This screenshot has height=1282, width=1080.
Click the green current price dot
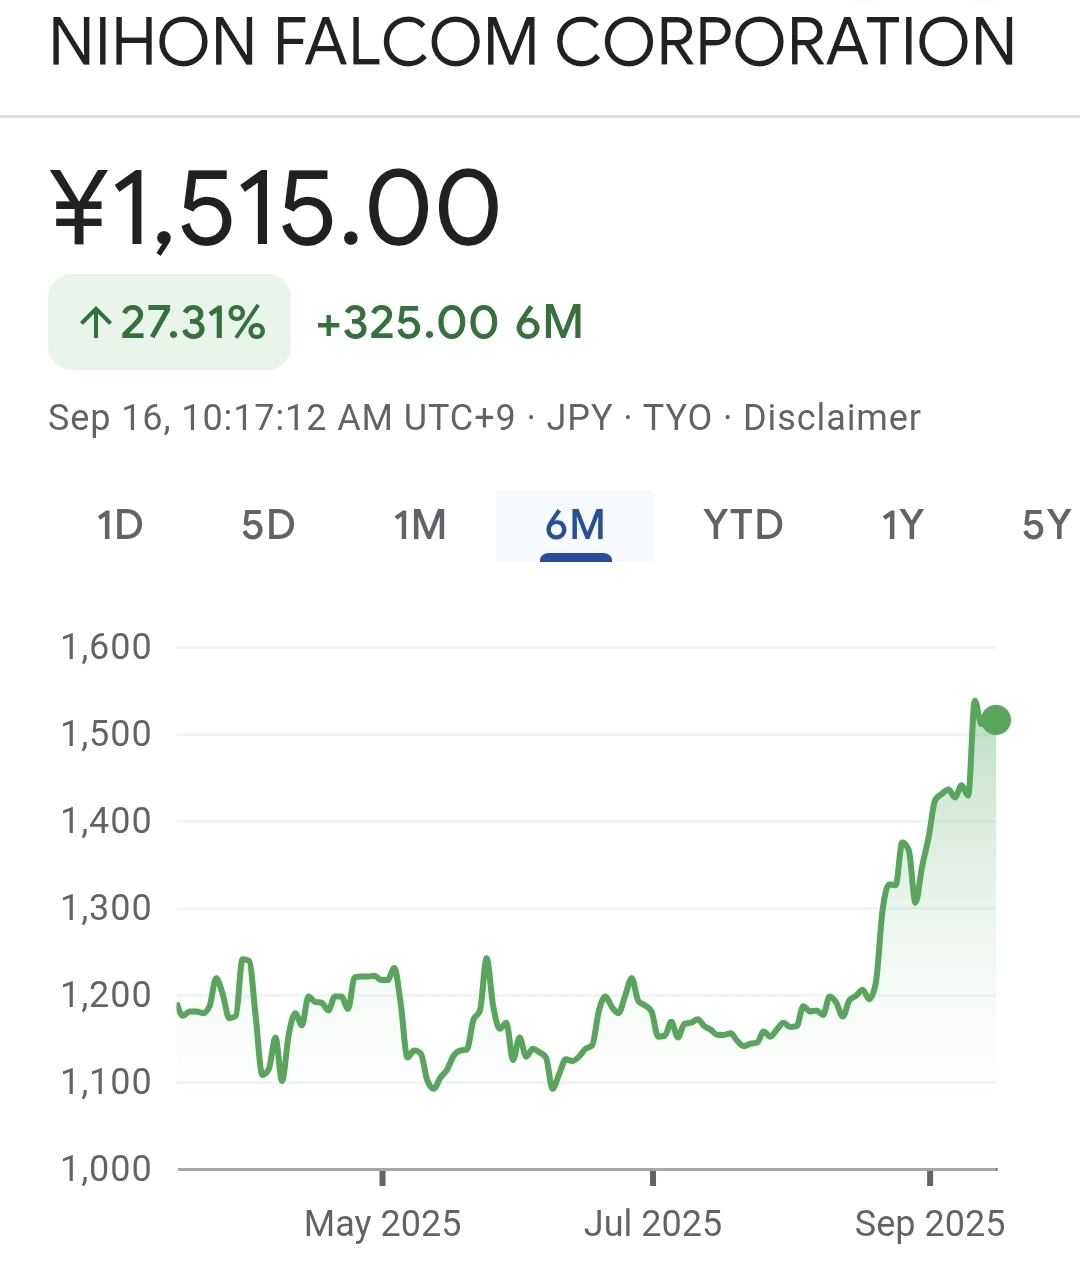(996, 720)
